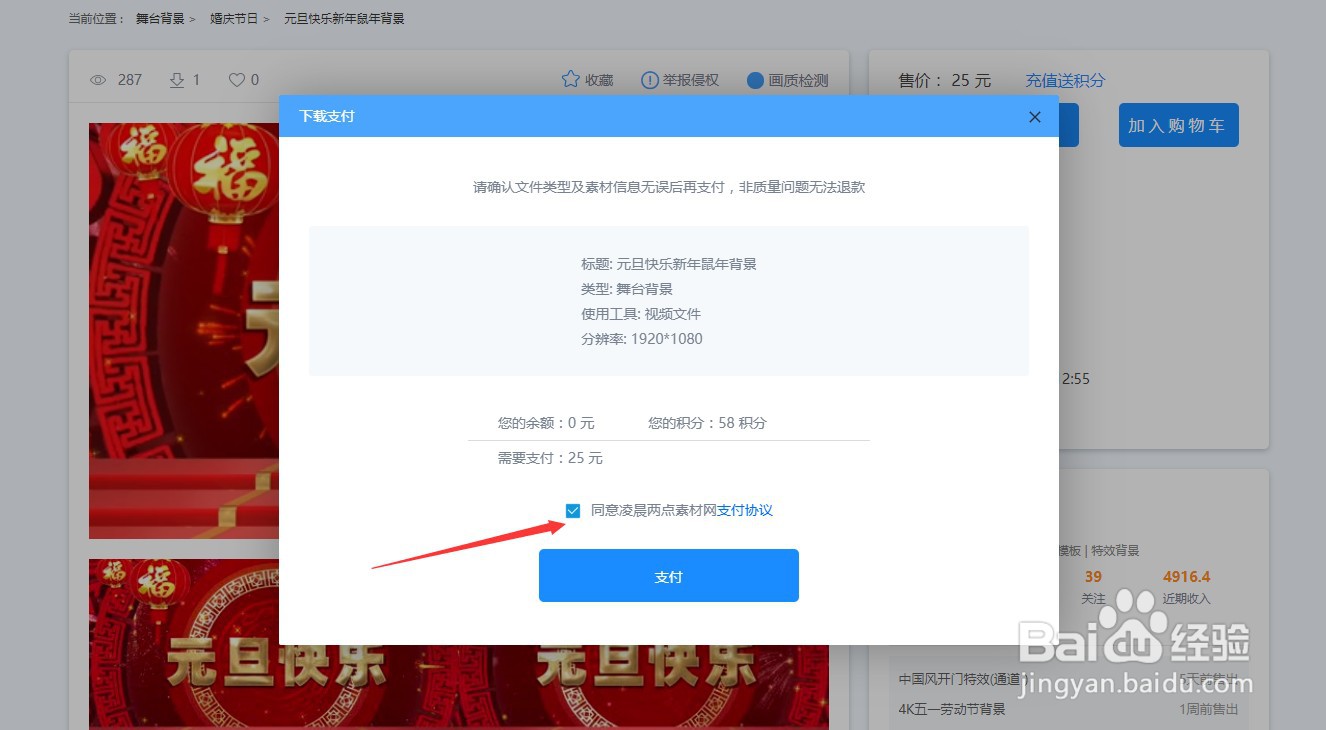Click the top red lantern preview image

pos(183,330)
